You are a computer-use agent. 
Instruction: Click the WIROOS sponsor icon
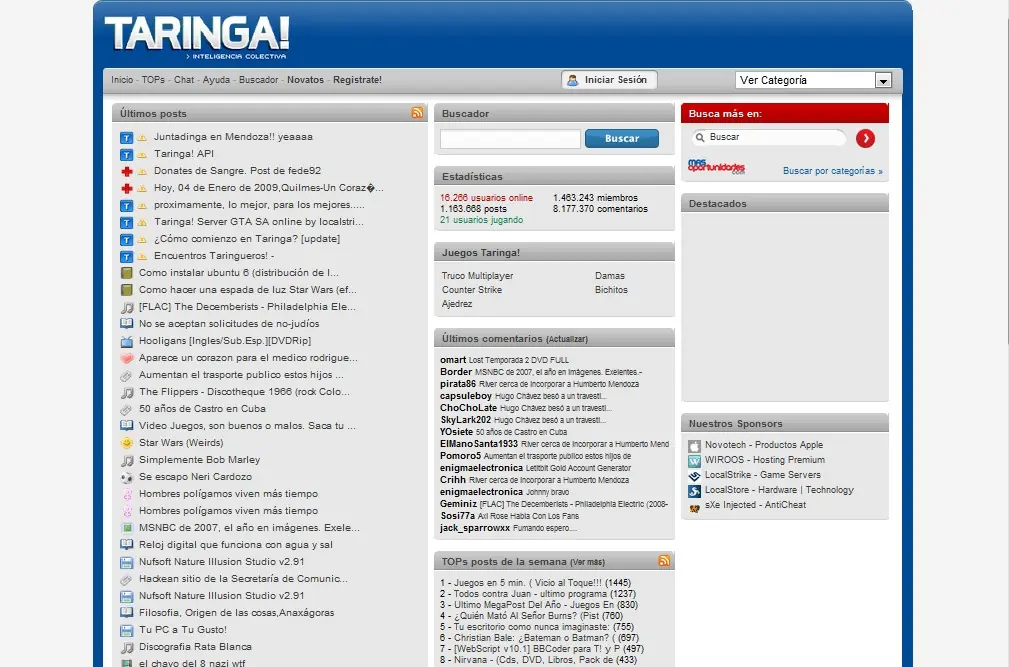694,461
